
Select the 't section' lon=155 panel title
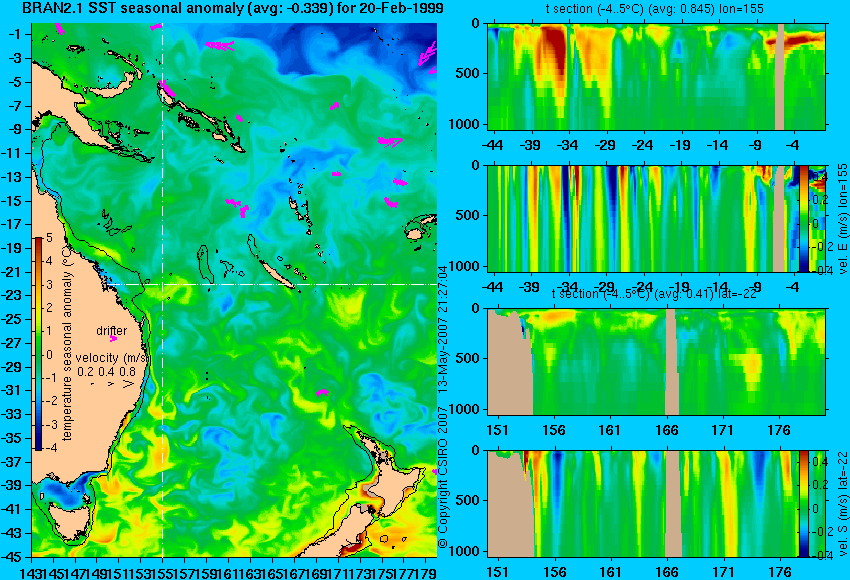click(655, 9)
